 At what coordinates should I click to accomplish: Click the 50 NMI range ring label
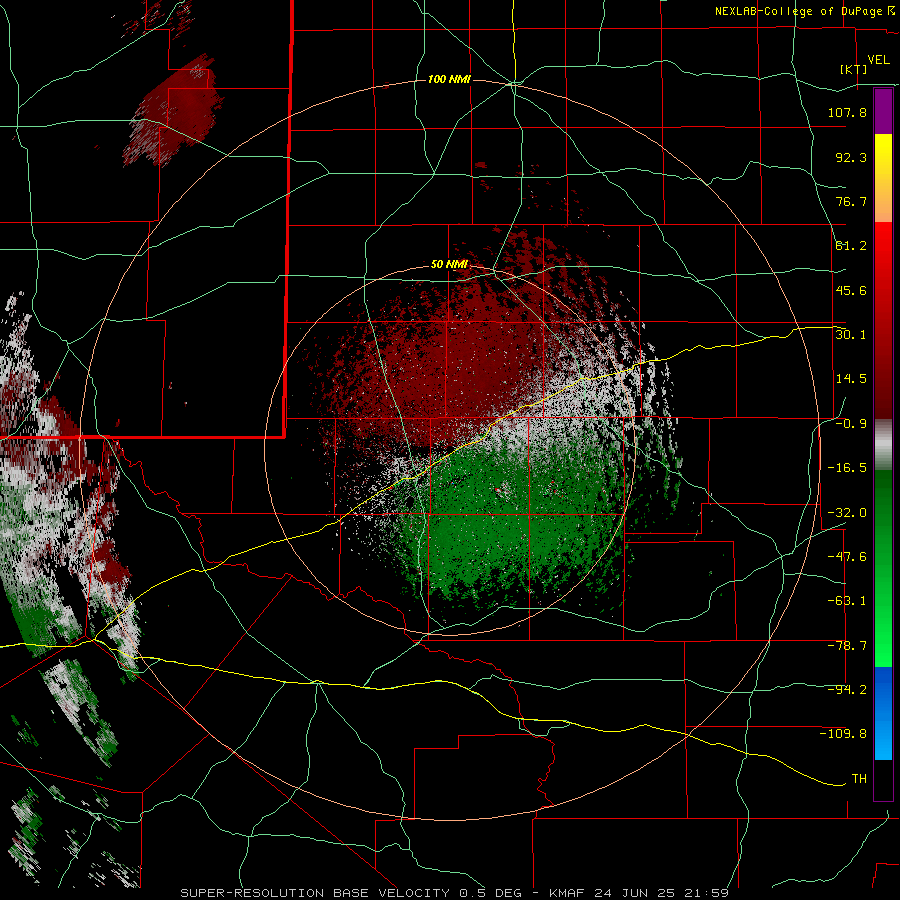(x=449, y=265)
